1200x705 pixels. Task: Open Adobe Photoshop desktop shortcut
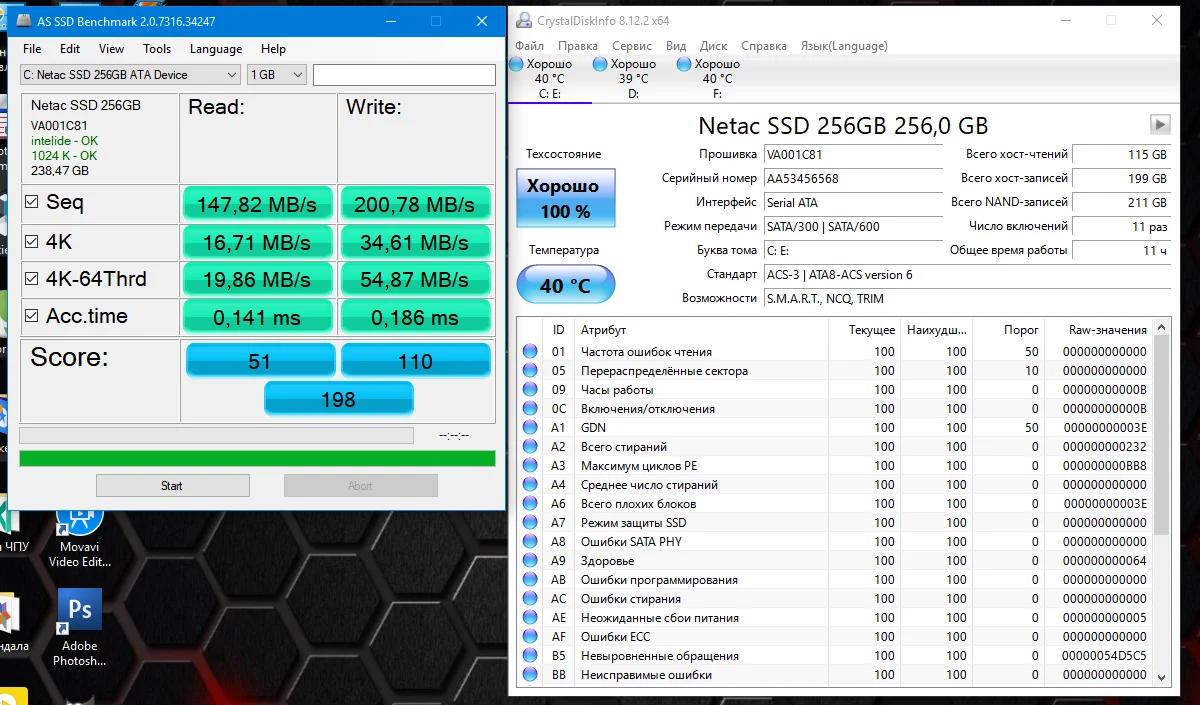coord(79,628)
